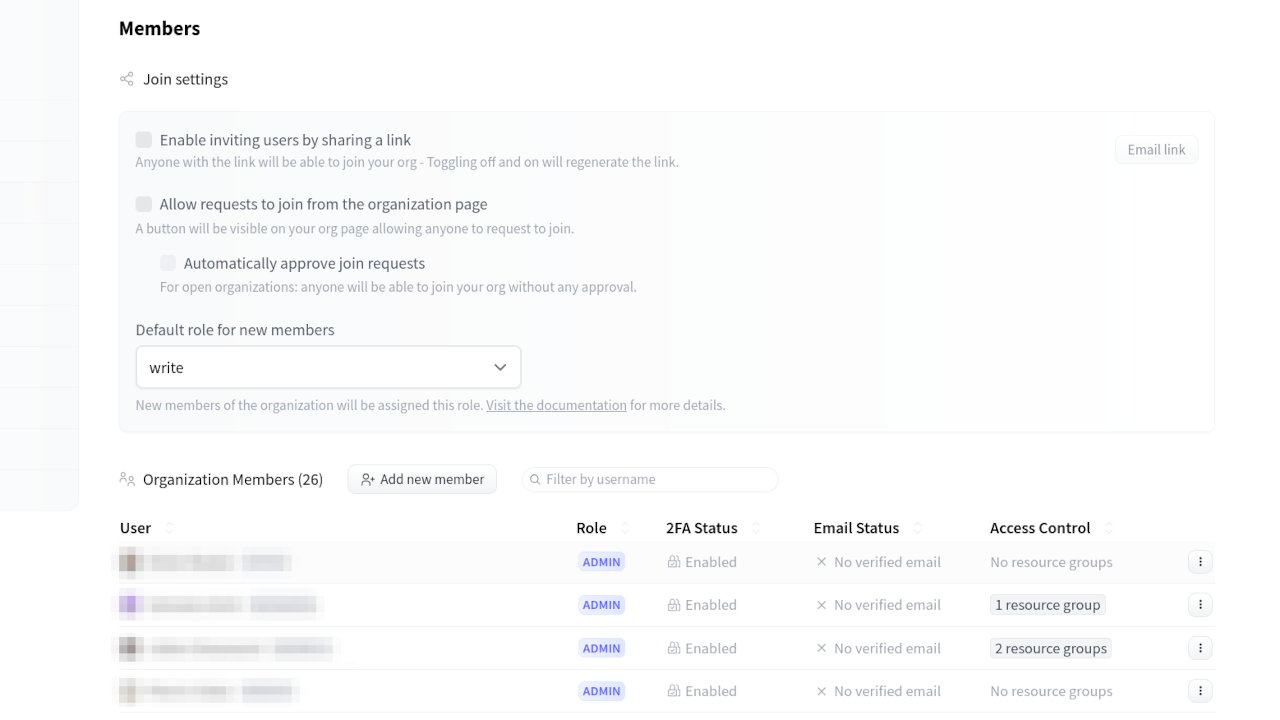Enable inviting users by sharing a link
The height and width of the screenshot is (720, 1280).
coord(144,140)
